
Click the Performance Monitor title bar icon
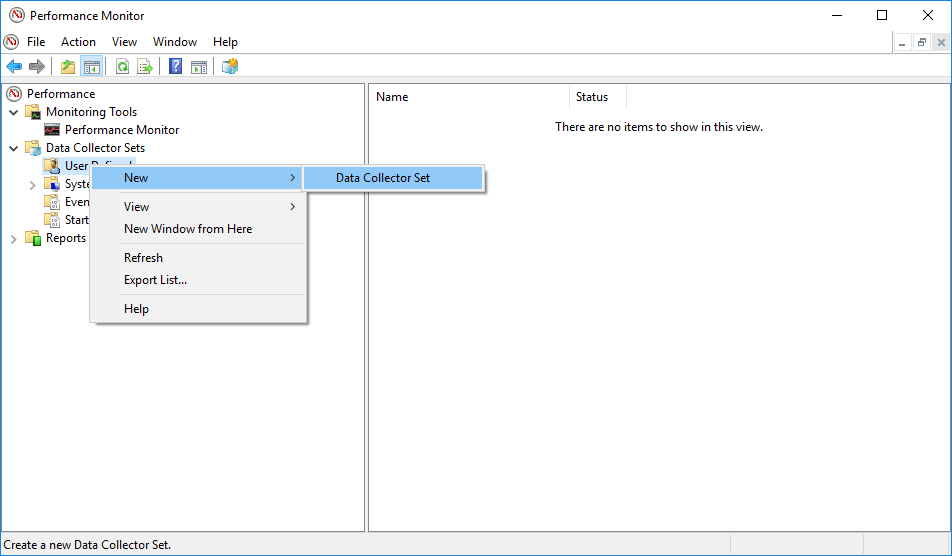click(16, 15)
